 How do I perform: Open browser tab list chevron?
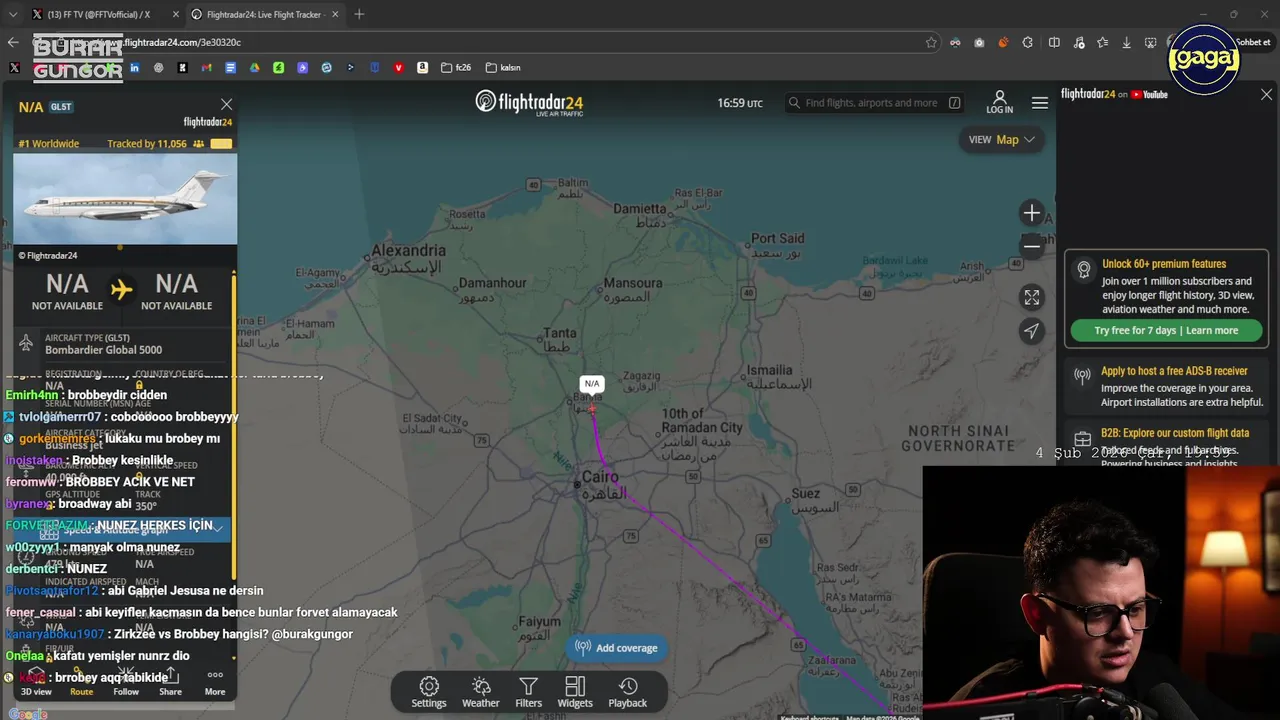coord(14,14)
